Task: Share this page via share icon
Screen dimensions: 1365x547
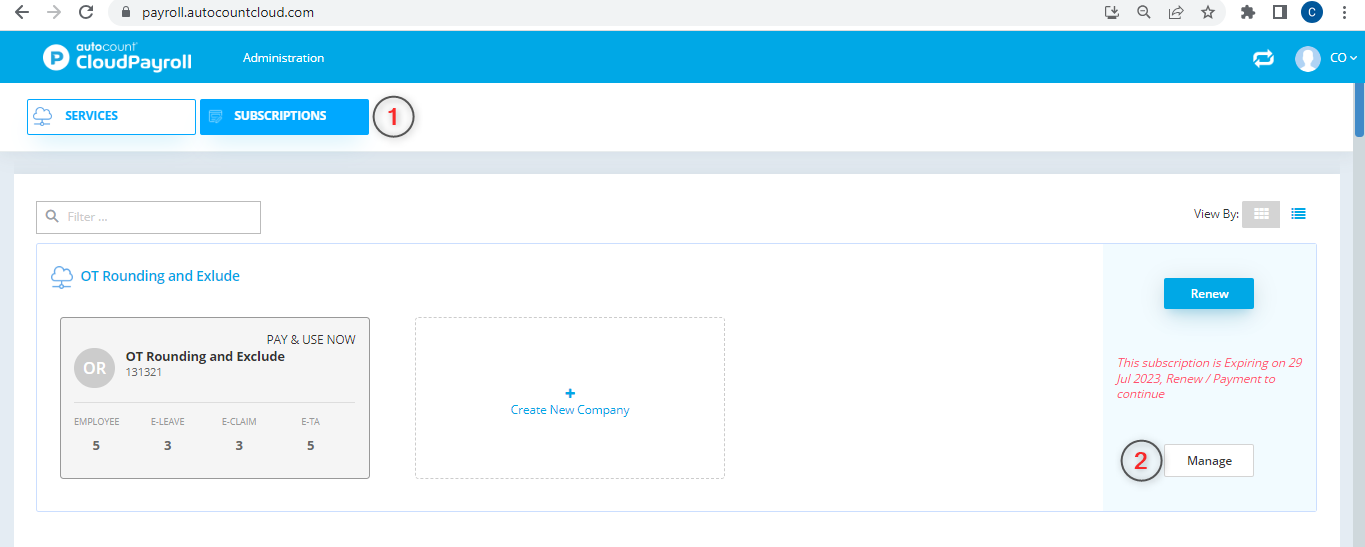Action: point(1176,13)
